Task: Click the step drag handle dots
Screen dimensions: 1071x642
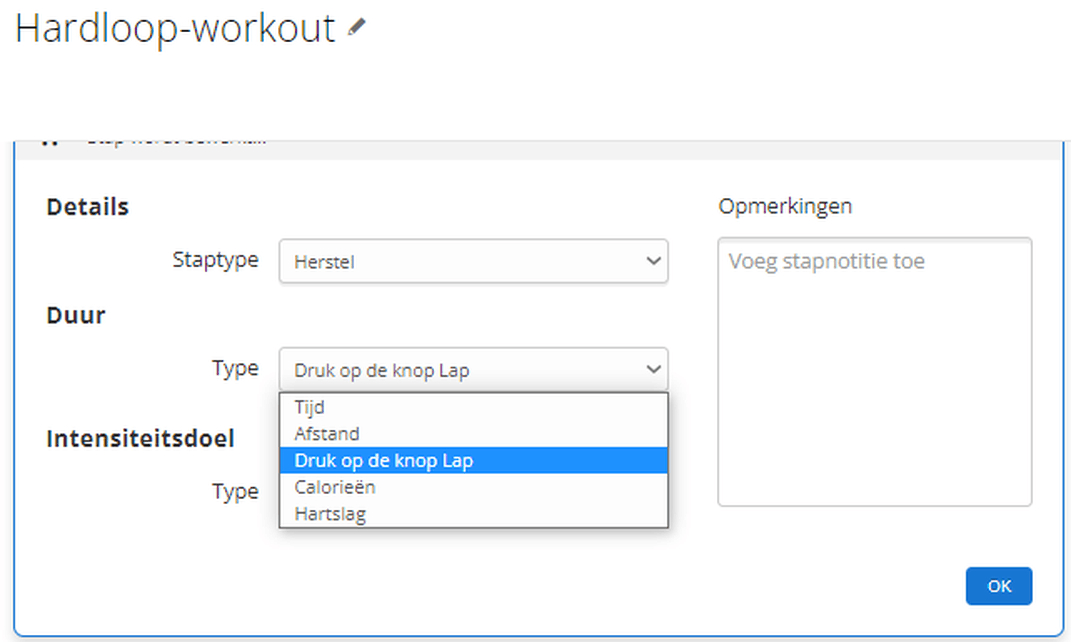Action: [x=48, y=143]
